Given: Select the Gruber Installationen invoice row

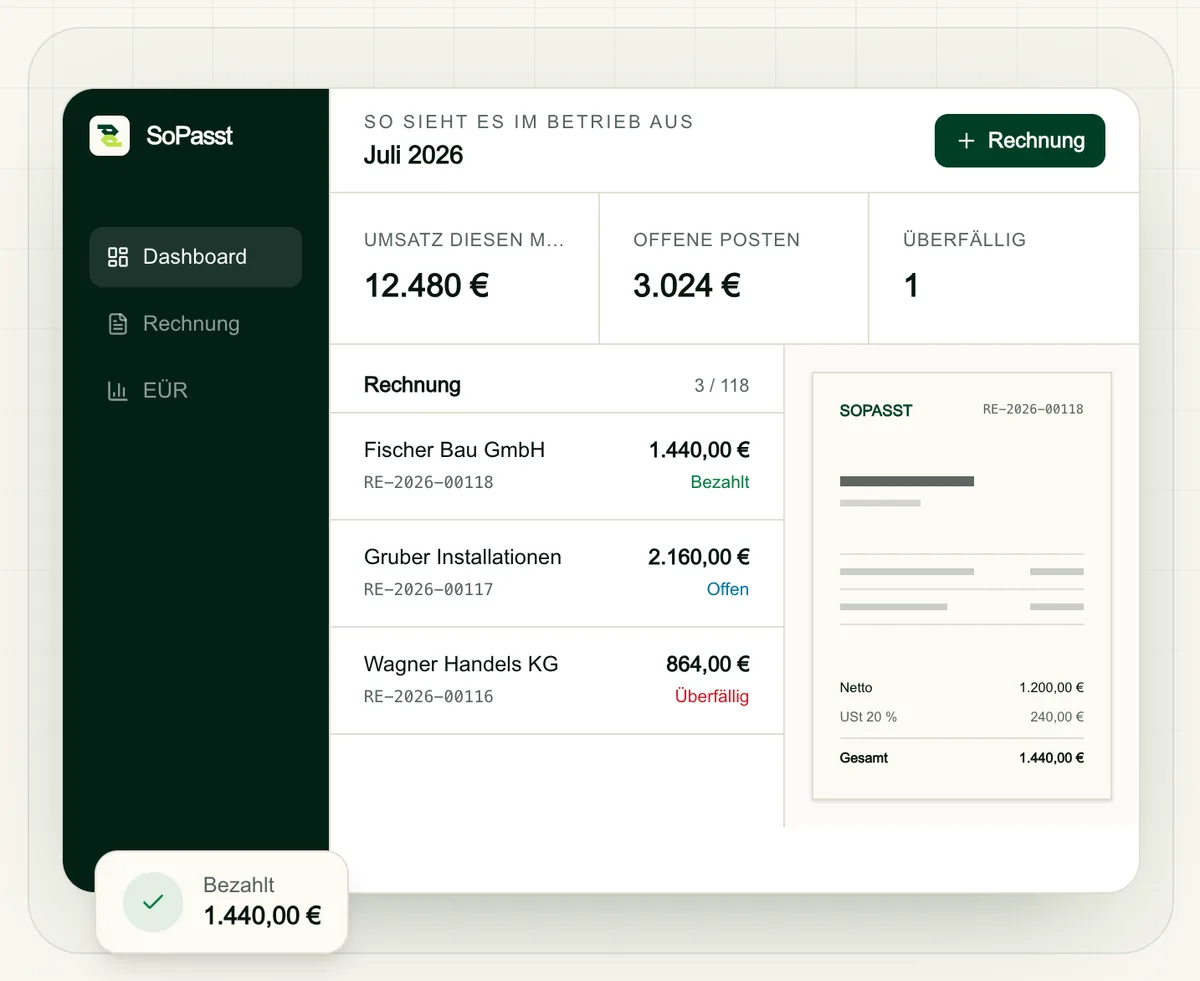Looking at the screenshot, I should (x=557, y=573).
